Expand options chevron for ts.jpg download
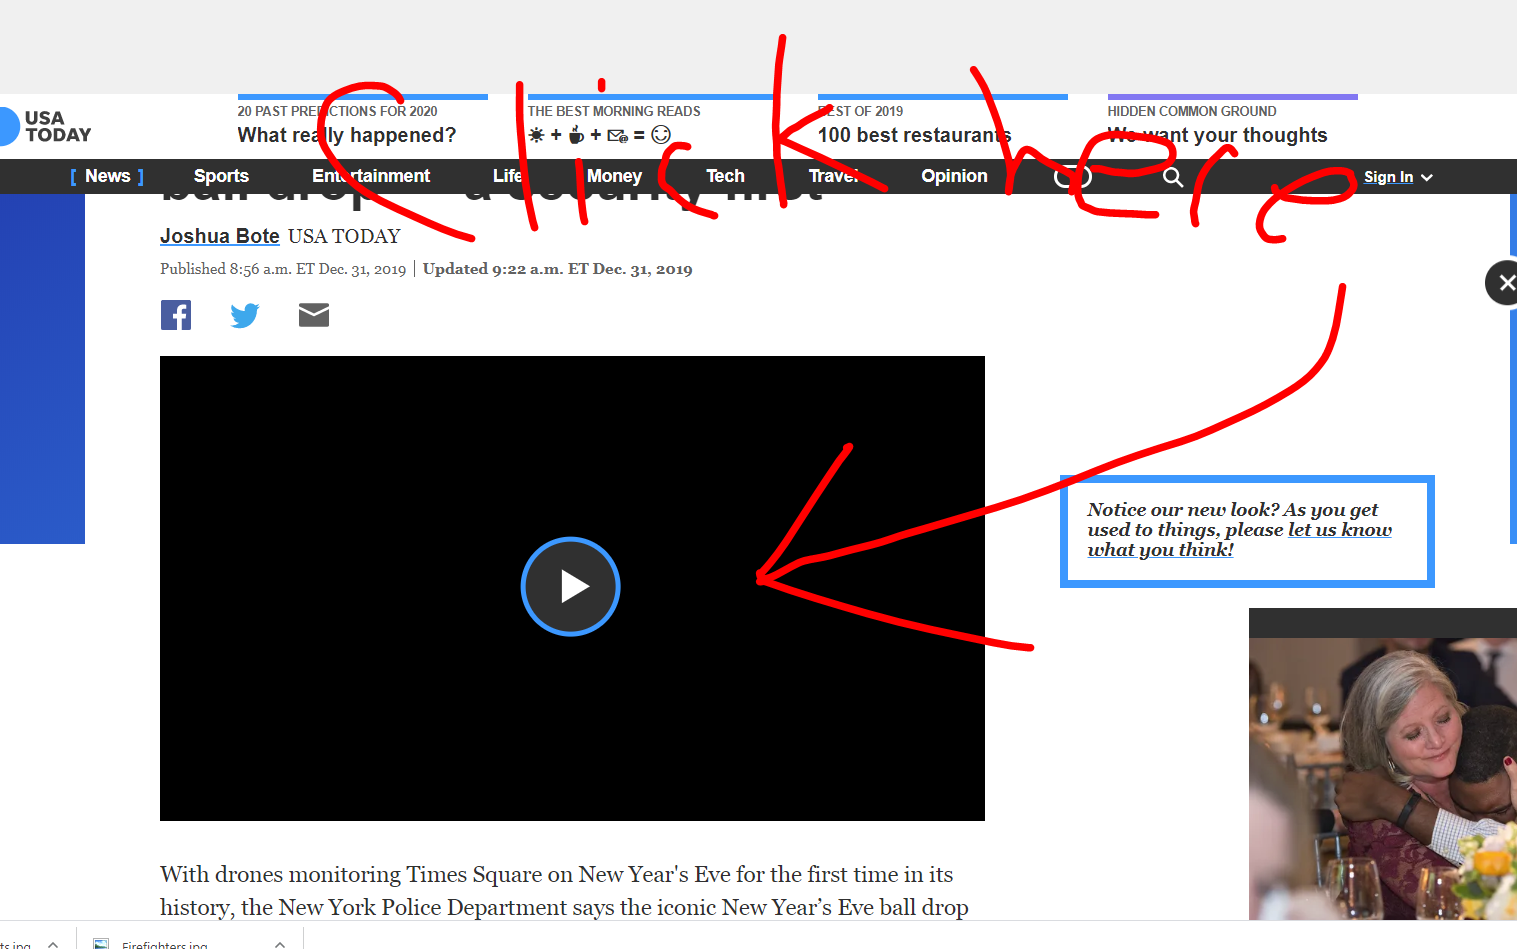This screenshot has height=949, width=1517. (x=53, y=944)
